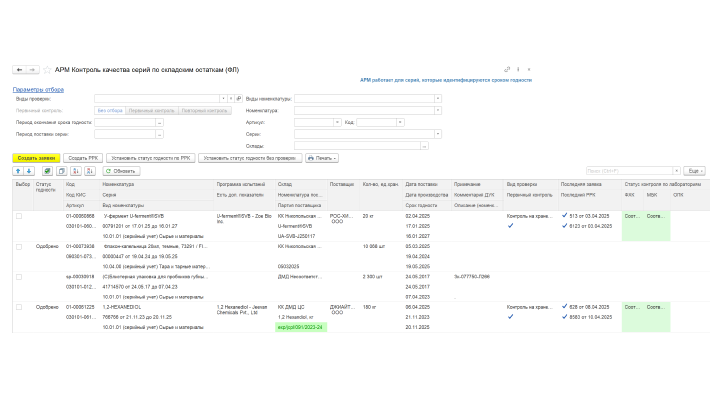
Task: Click the green select-all rows icon
Action: 48,171
